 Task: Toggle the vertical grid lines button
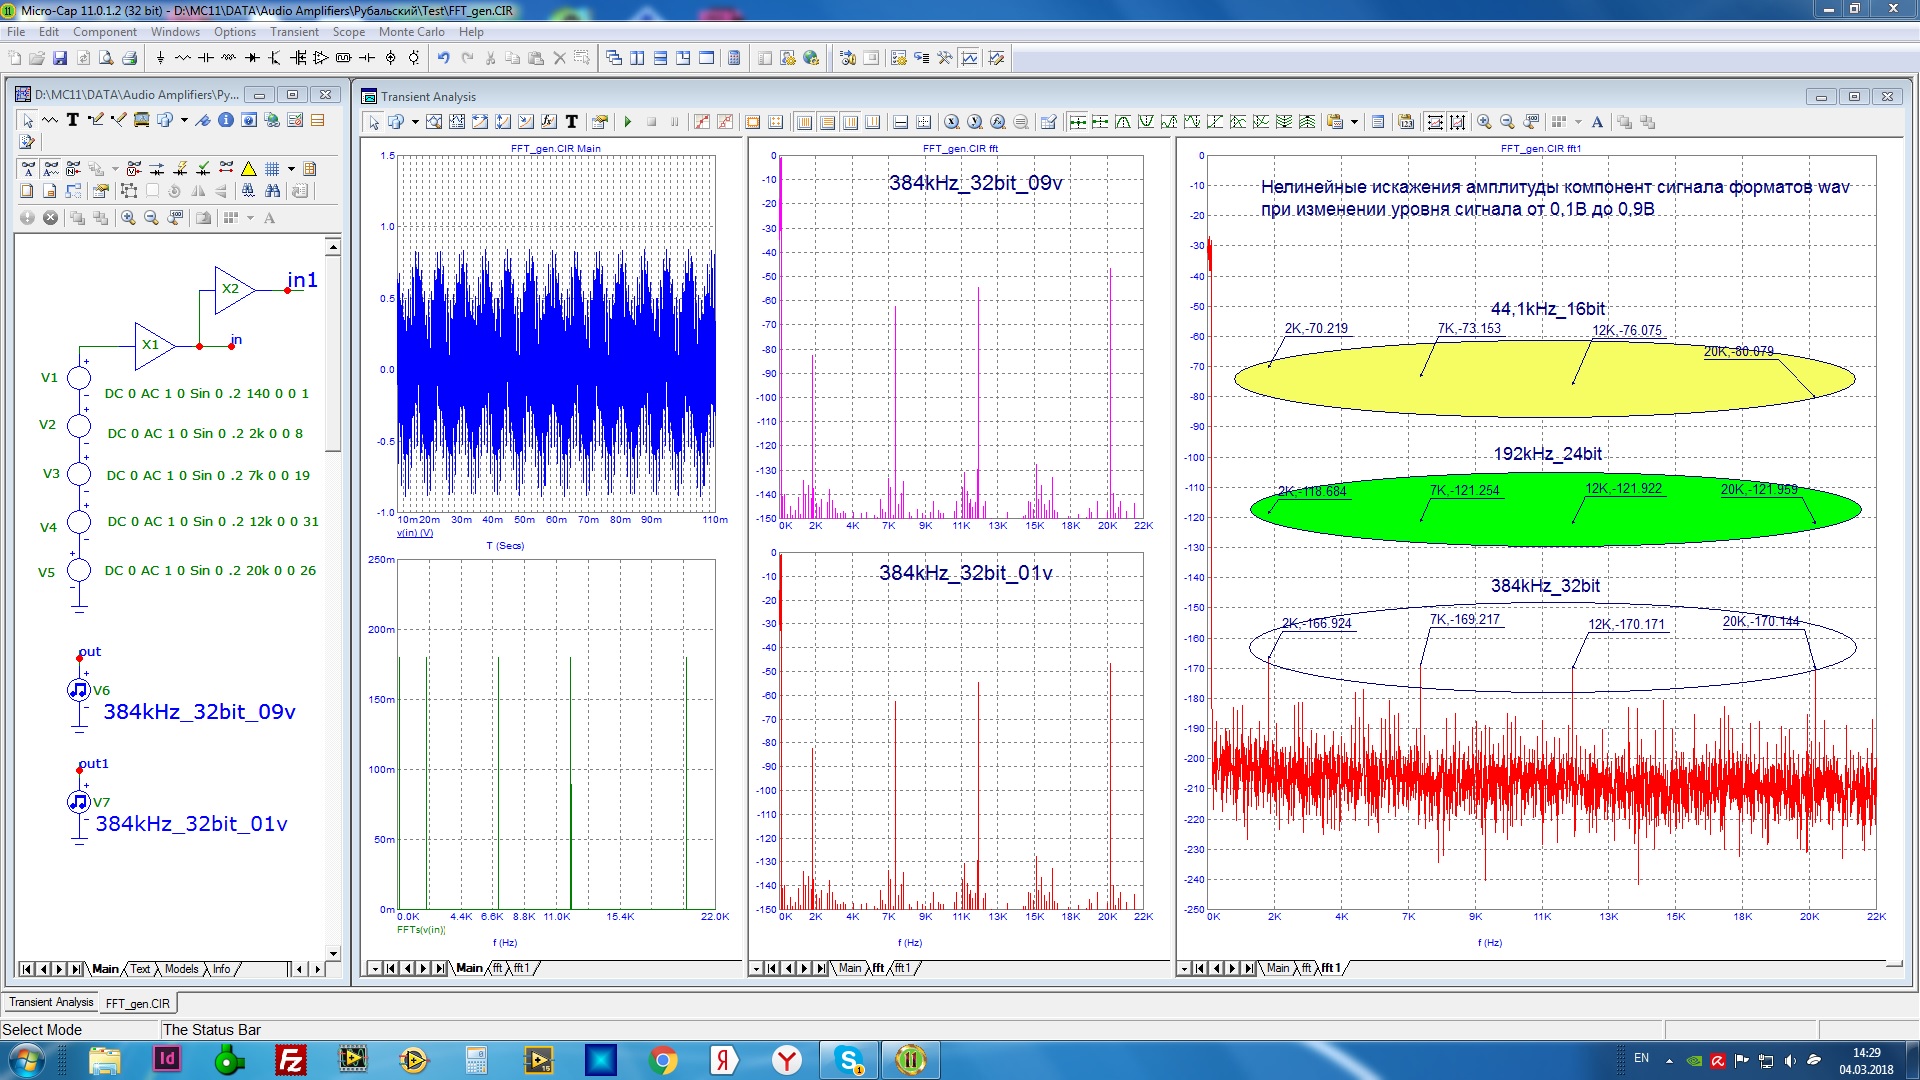804,122
